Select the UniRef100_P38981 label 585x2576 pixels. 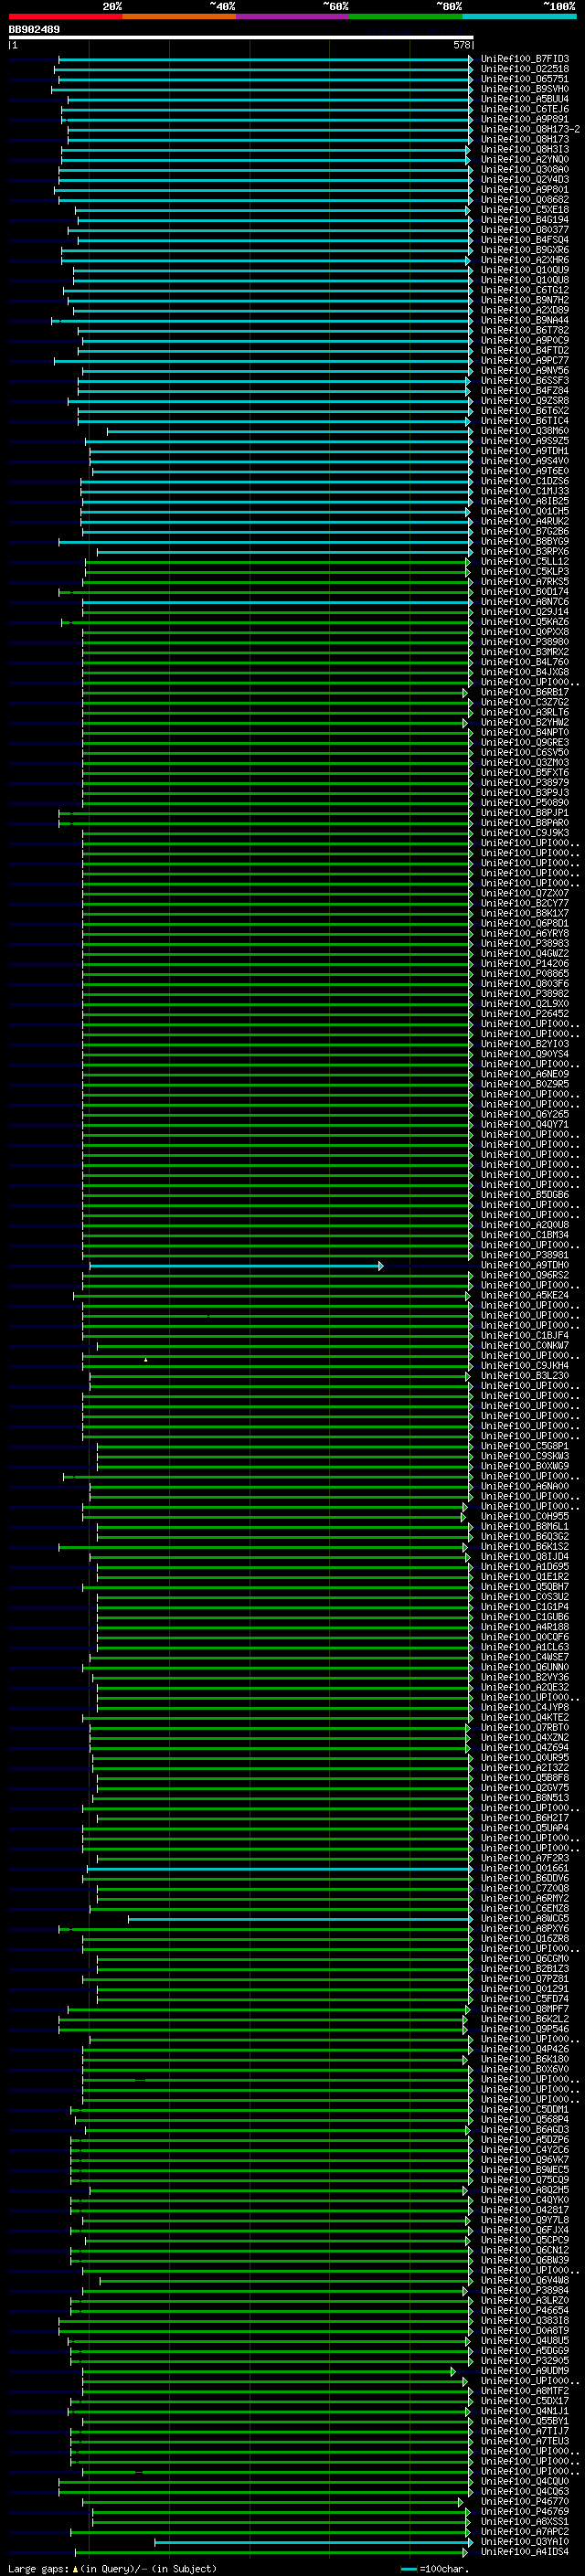point(525,1255)
